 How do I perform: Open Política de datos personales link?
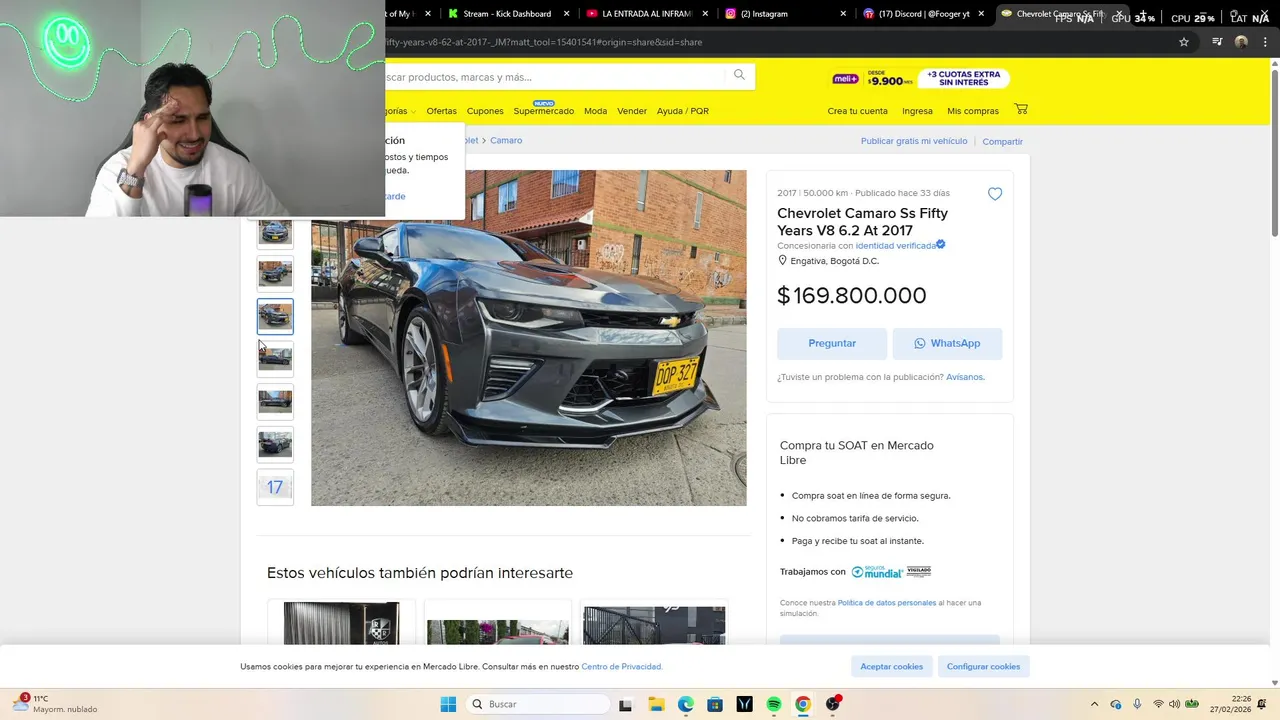coord(887,603)
